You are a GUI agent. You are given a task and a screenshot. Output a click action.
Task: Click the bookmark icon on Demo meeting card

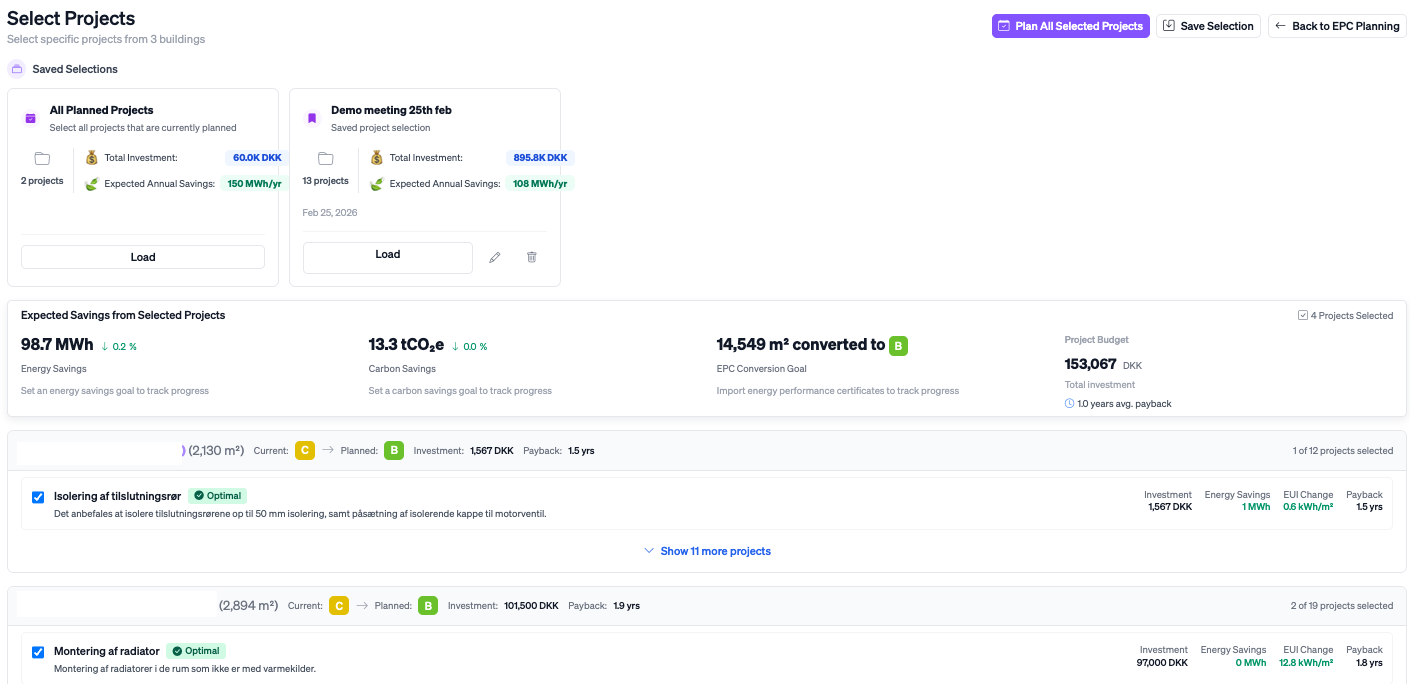pos(312,118)
